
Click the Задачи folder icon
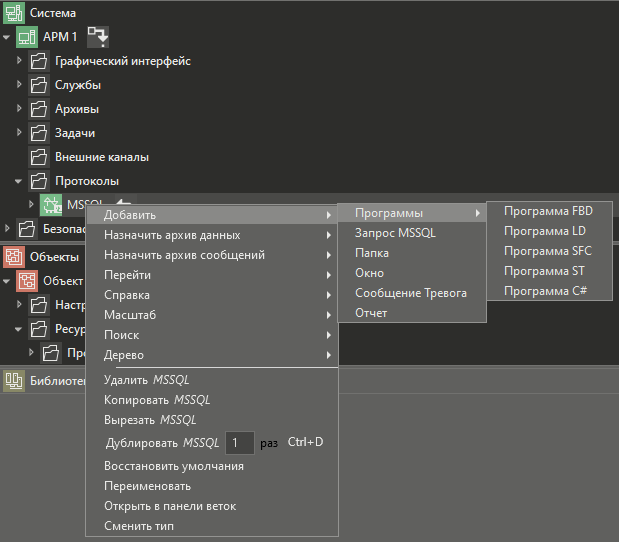(39, 133)
